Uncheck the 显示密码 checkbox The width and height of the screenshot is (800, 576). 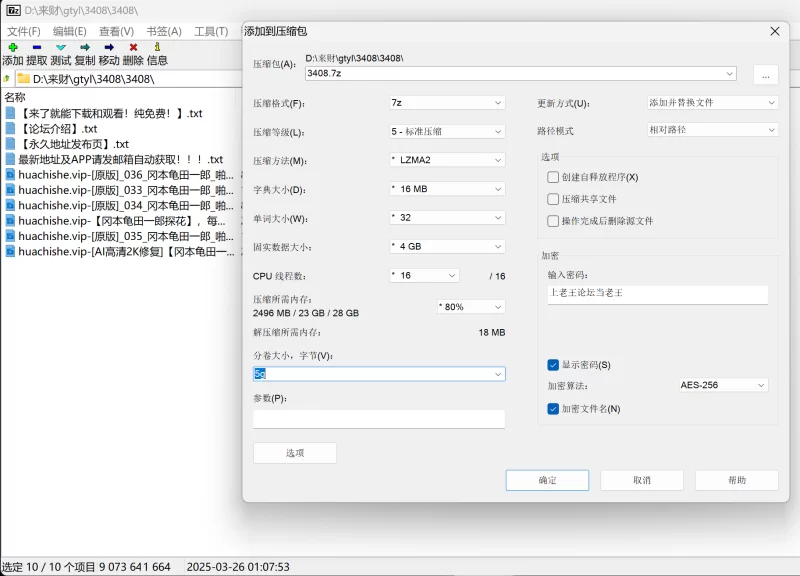[x=553, y=365]
